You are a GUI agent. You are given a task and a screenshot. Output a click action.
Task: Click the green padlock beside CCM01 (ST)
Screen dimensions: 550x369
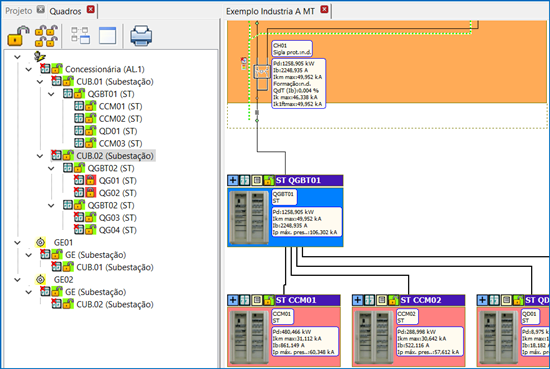click(90, 106)
